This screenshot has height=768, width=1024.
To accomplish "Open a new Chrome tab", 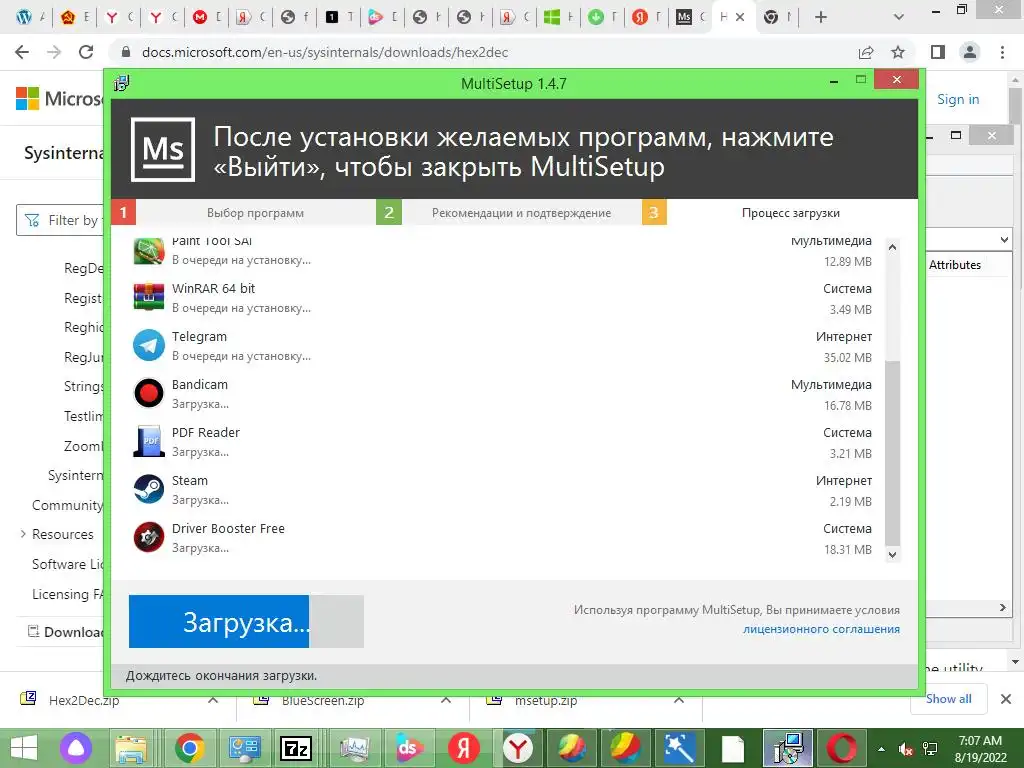I will 821,17.
